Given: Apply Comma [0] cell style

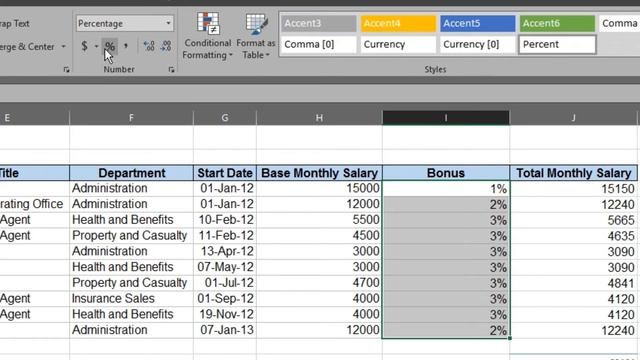Looking at the screenshot, I should (x=318, y=44).
